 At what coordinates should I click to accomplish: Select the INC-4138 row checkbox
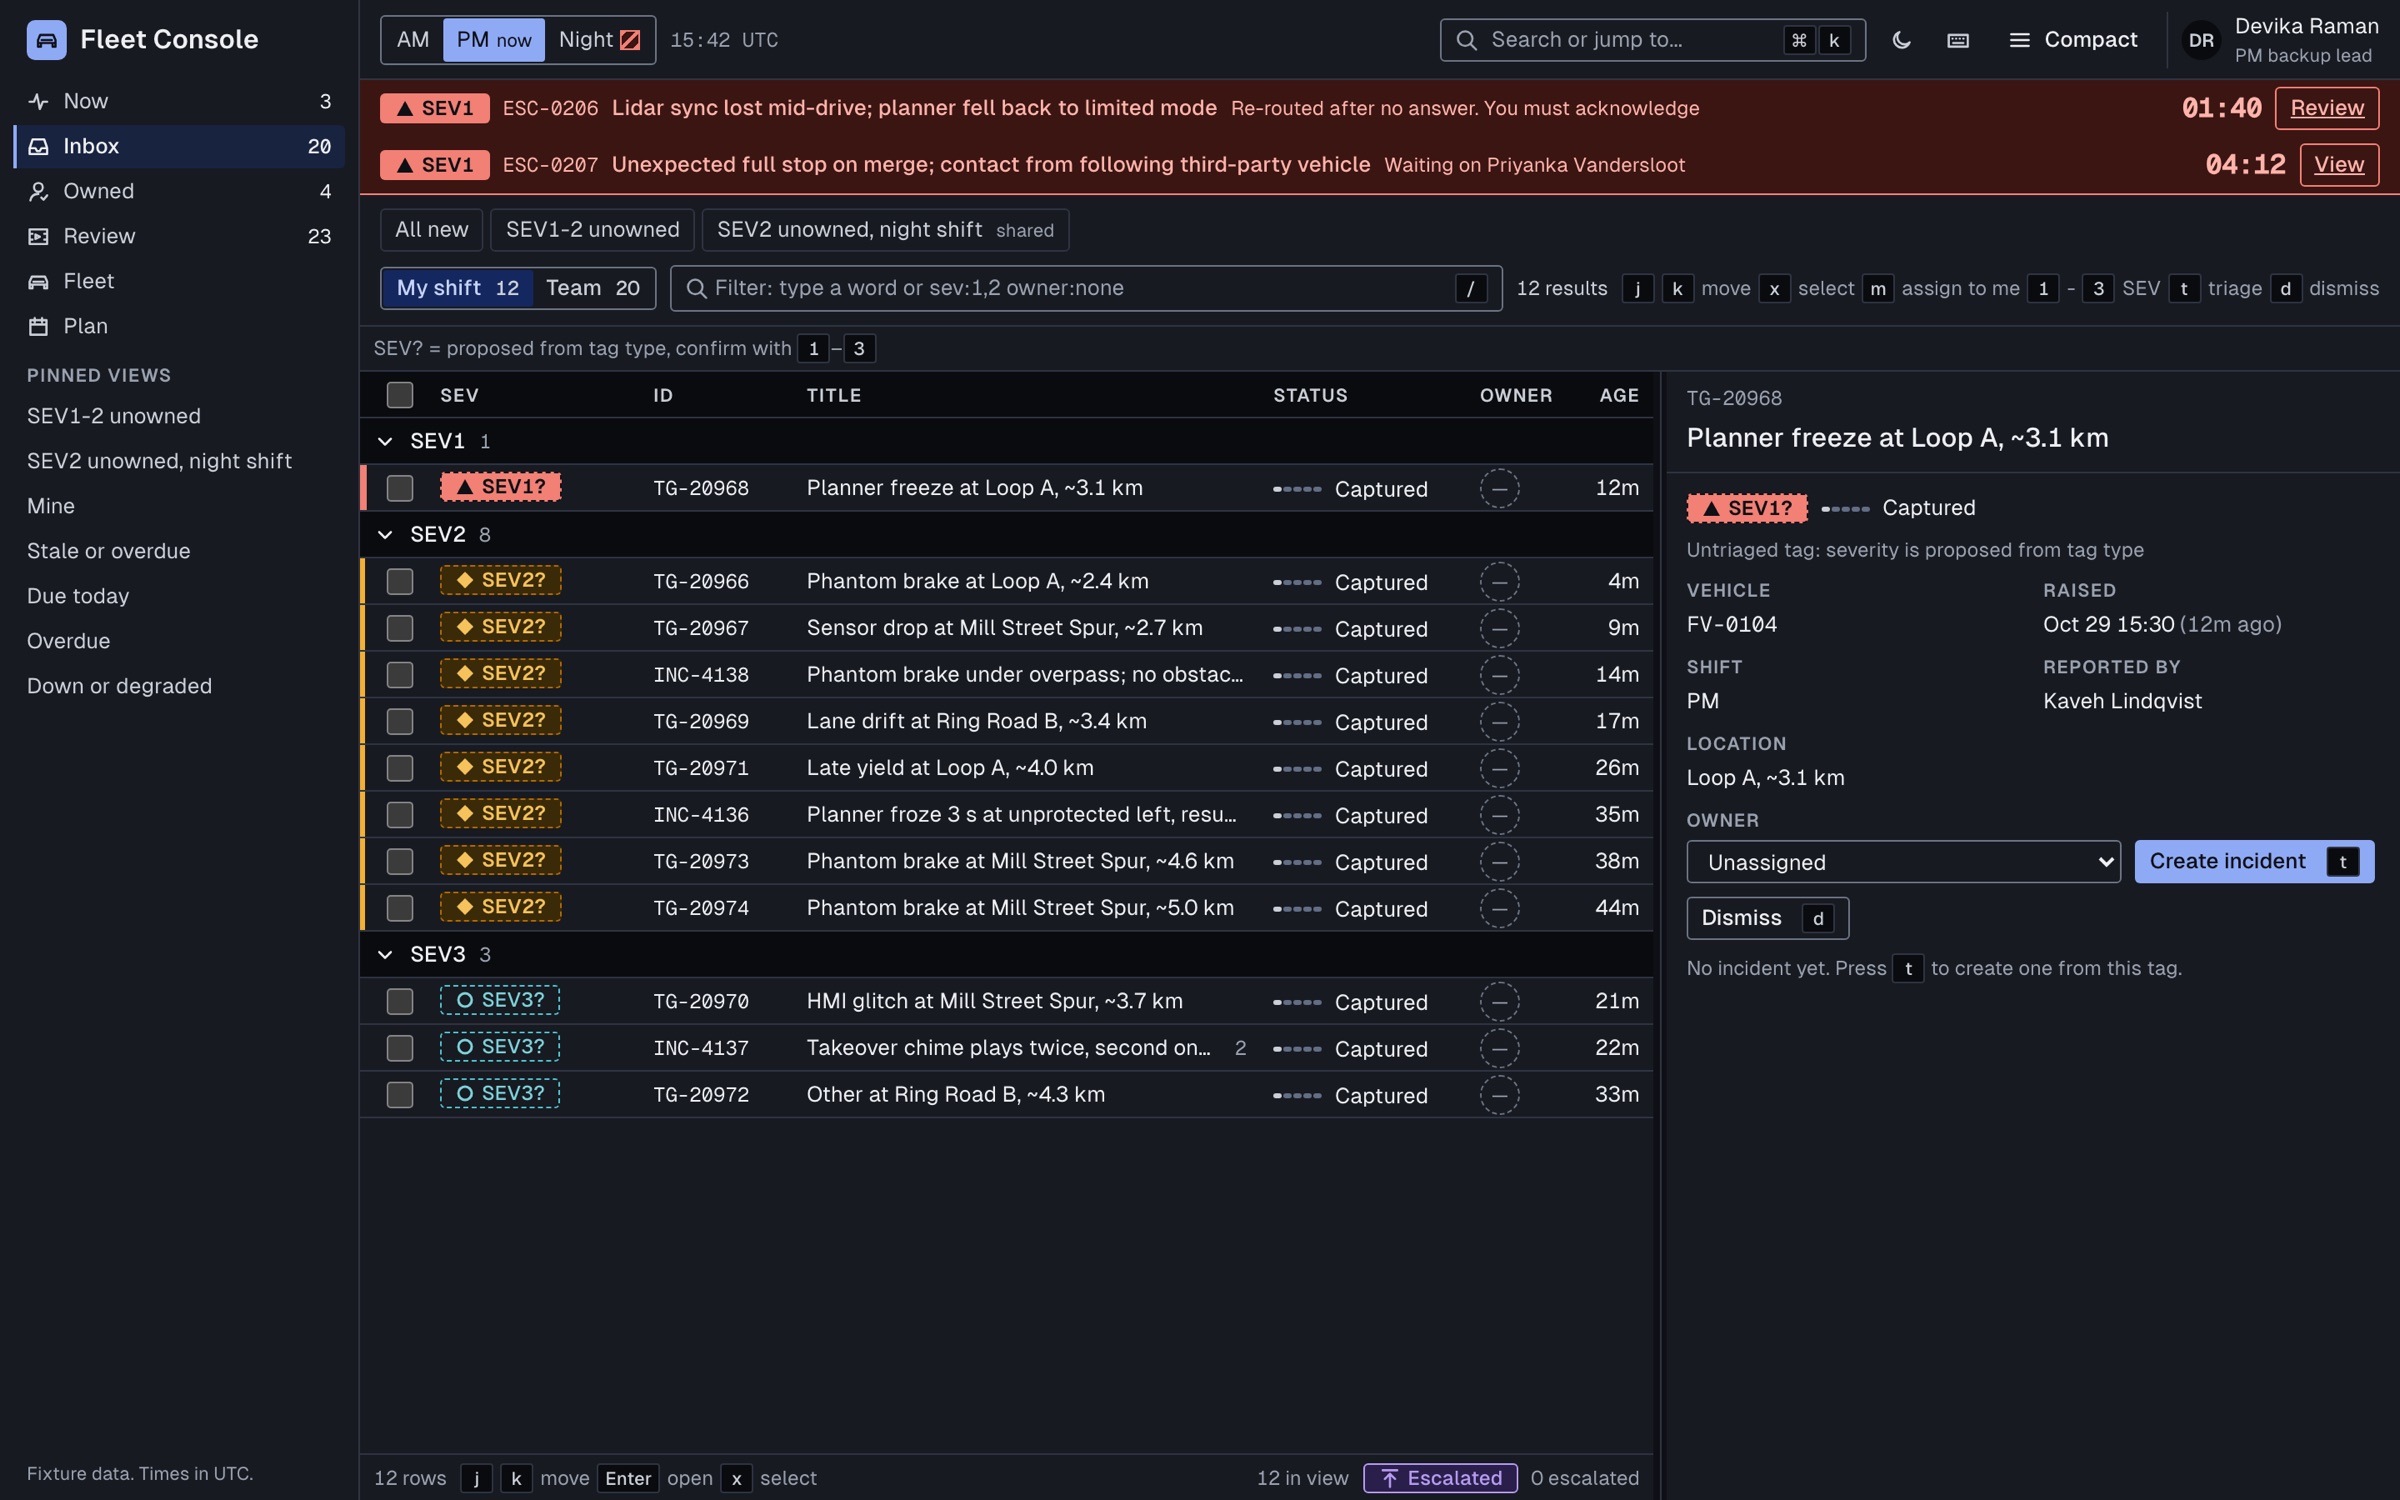point(400,675)
